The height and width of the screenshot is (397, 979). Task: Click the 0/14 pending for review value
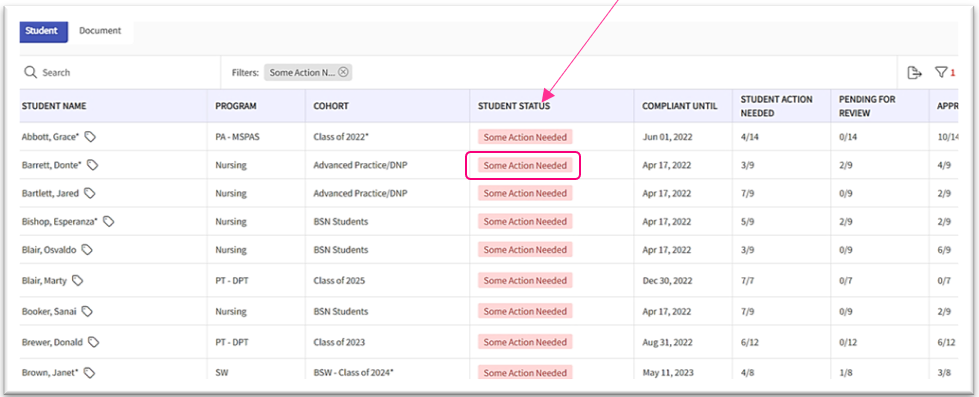tap(848, 137)
